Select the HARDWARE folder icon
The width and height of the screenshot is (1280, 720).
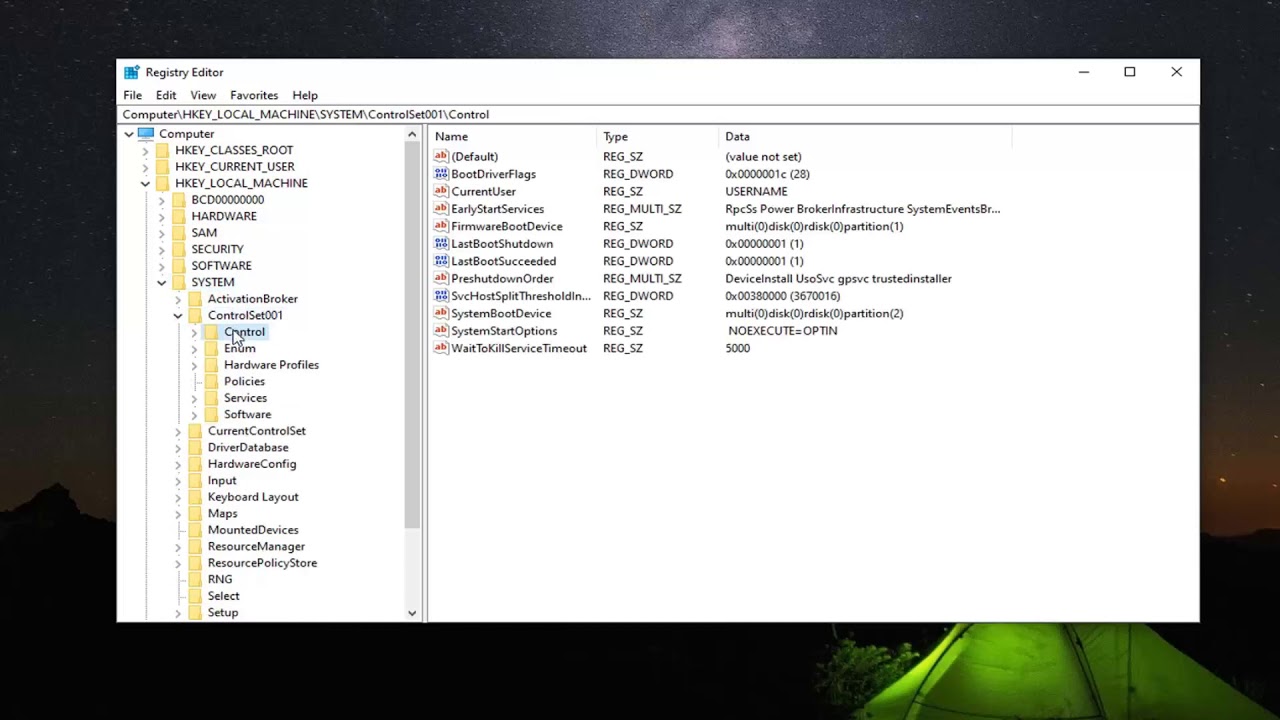click(179, 216)
